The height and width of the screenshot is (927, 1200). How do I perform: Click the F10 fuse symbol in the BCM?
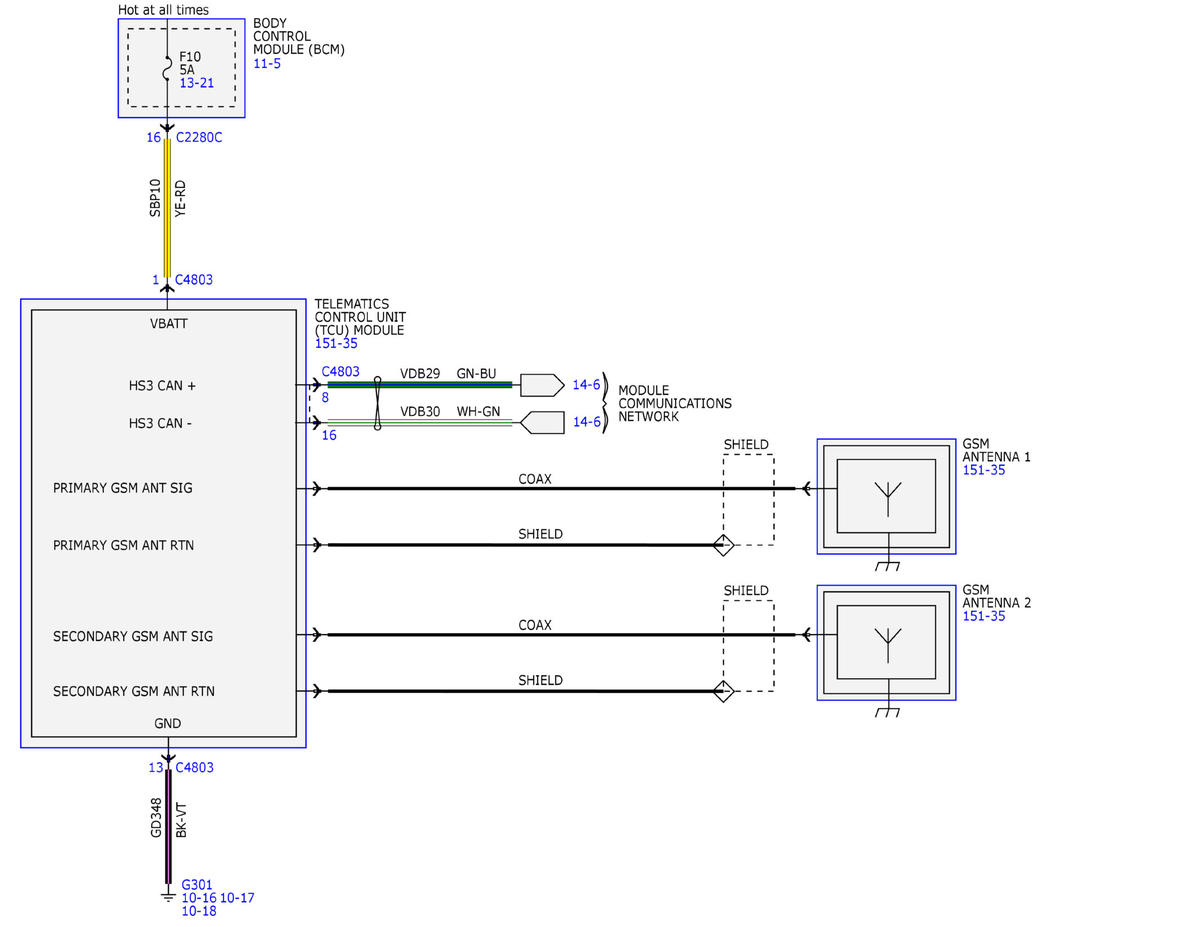pos(167,70)
